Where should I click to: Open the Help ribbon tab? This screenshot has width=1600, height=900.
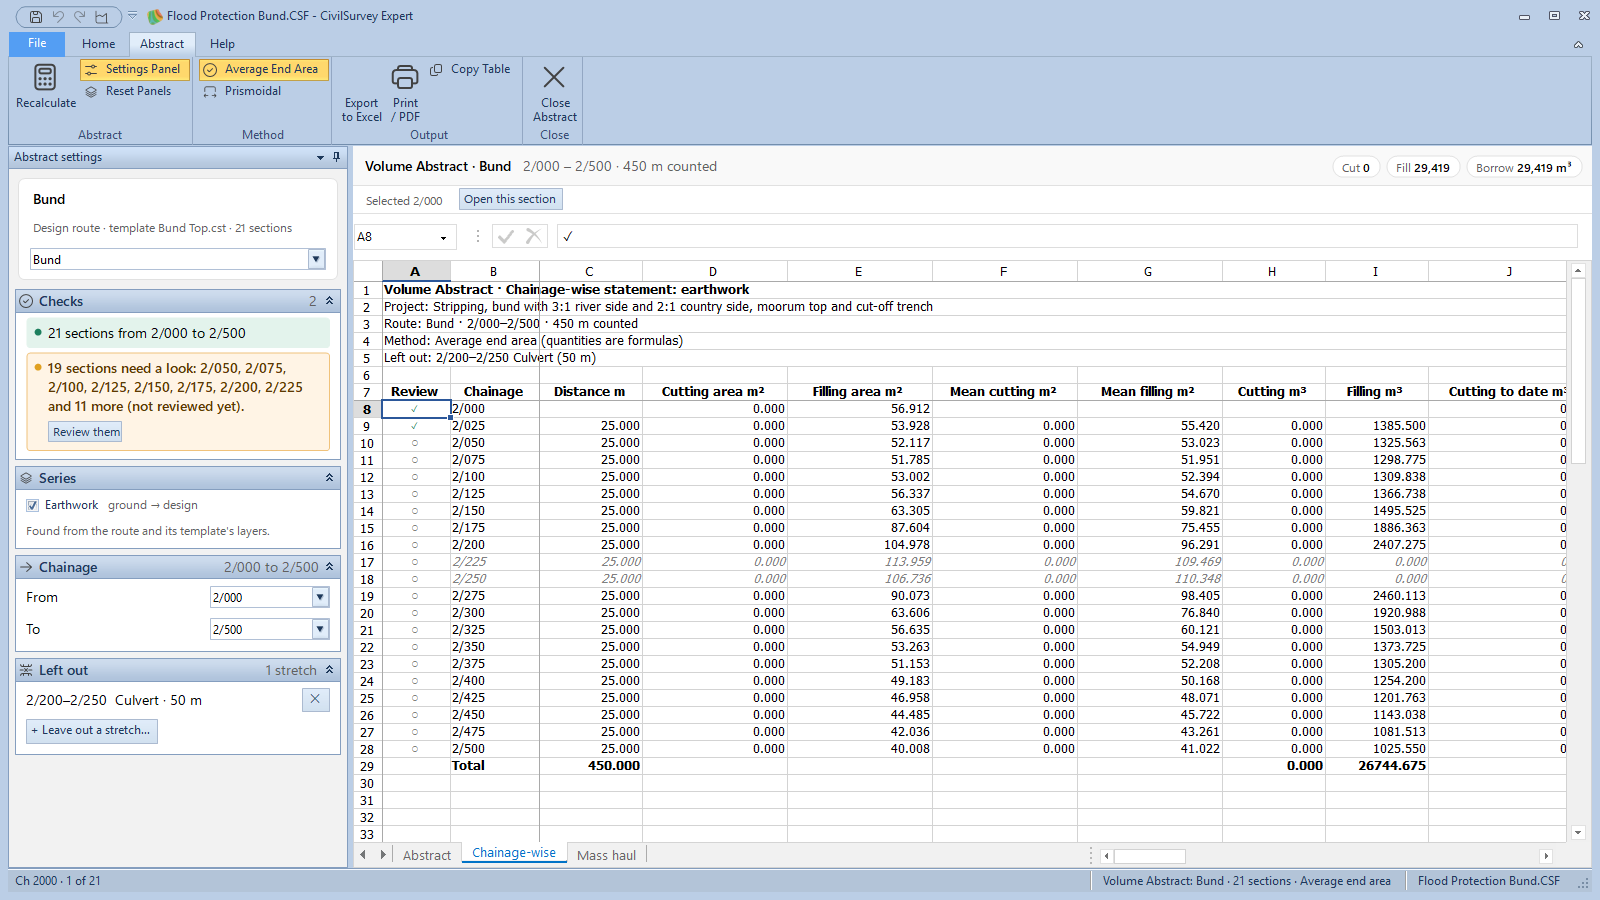point(222,44)
